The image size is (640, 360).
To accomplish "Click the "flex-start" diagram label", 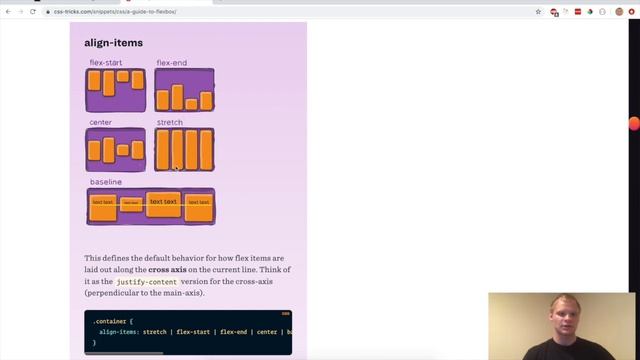I will (106, 62).
